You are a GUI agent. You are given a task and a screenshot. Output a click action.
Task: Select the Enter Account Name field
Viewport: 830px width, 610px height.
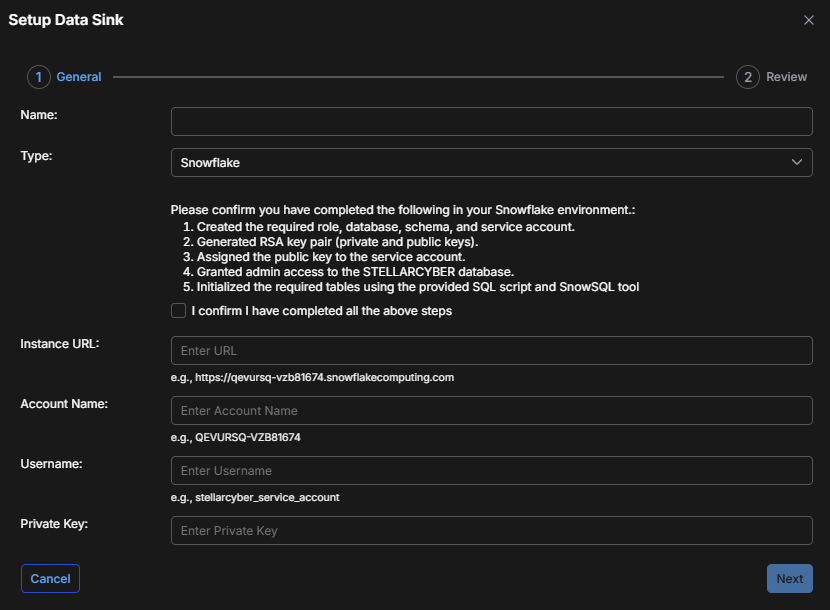coord(491,411)
